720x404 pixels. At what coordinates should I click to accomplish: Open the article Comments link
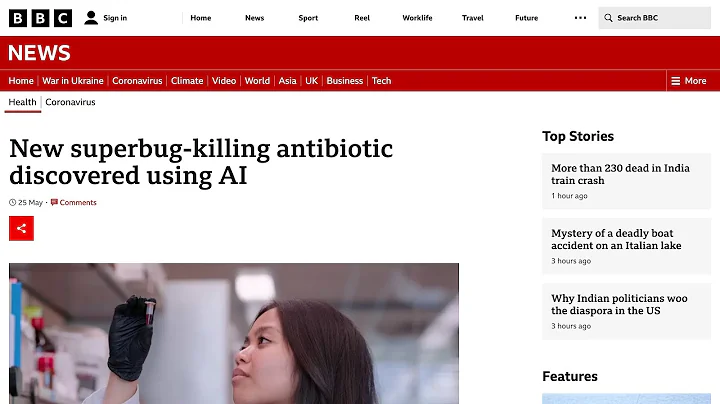click(x=78, y=202)
